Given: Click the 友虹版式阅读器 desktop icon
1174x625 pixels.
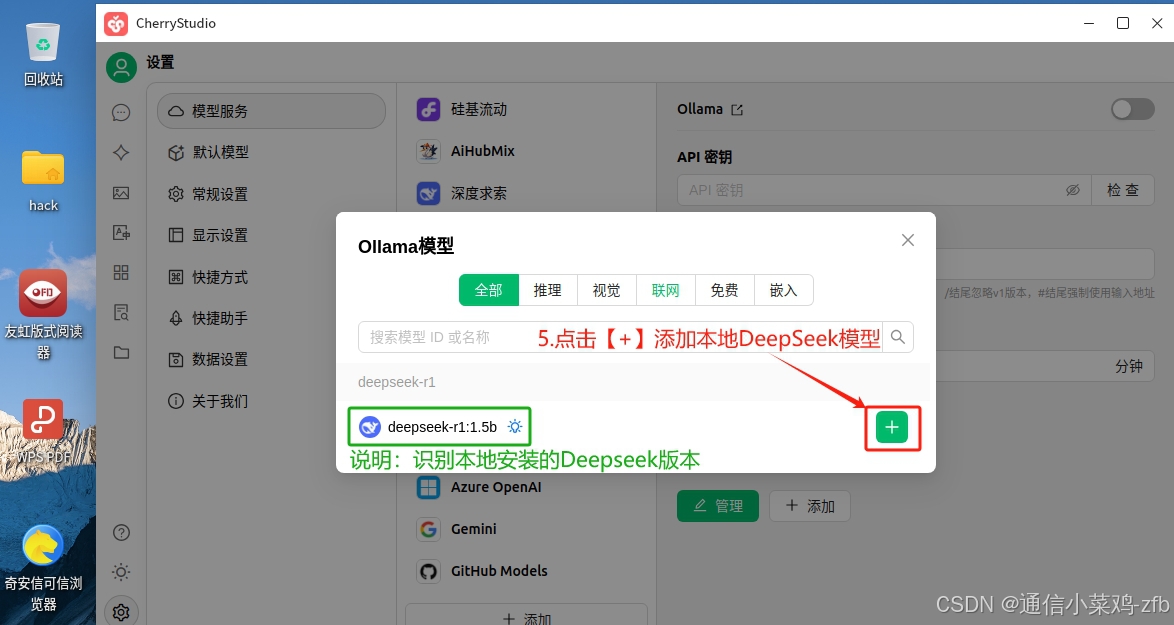Looking at the screenshot, I should coord(43,314).
